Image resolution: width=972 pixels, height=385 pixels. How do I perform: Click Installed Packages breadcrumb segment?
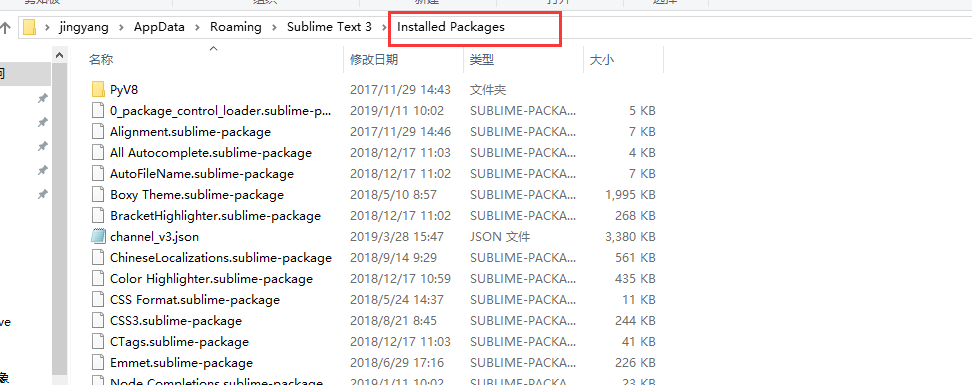pos(451,27)
